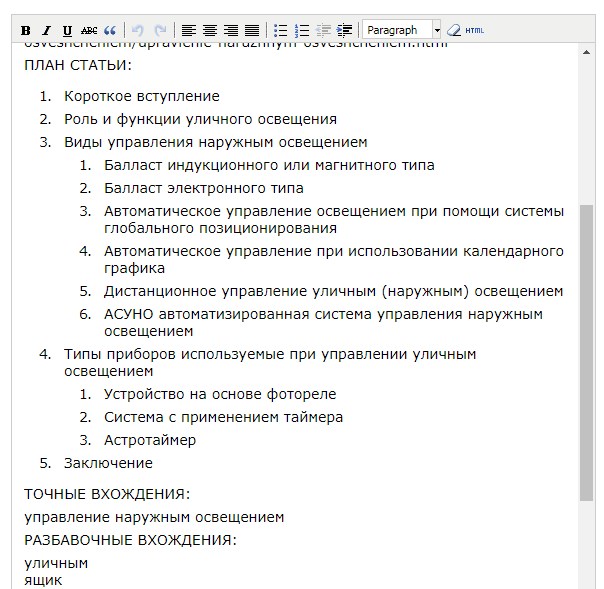This screenshot has height=589, width=604.
Task: Remove formatting with eraser icon
Action: pyautogui.click(x=453, y=30)
